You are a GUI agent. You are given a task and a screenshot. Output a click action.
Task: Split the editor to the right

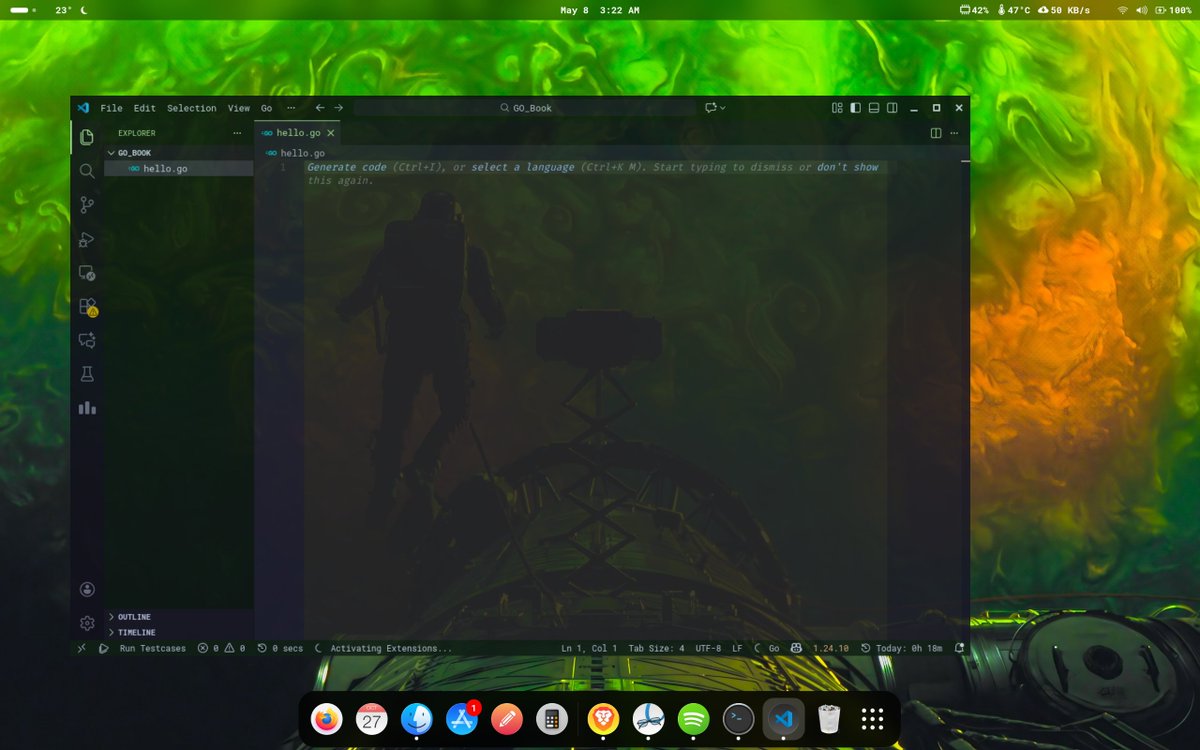936,132
